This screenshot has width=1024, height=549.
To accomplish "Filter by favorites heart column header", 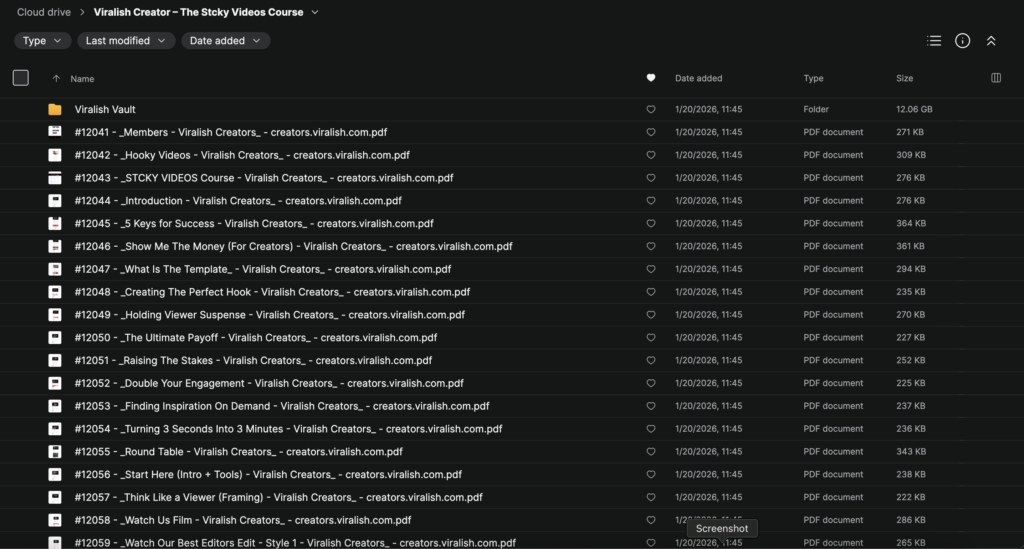I will click(650, 78).
